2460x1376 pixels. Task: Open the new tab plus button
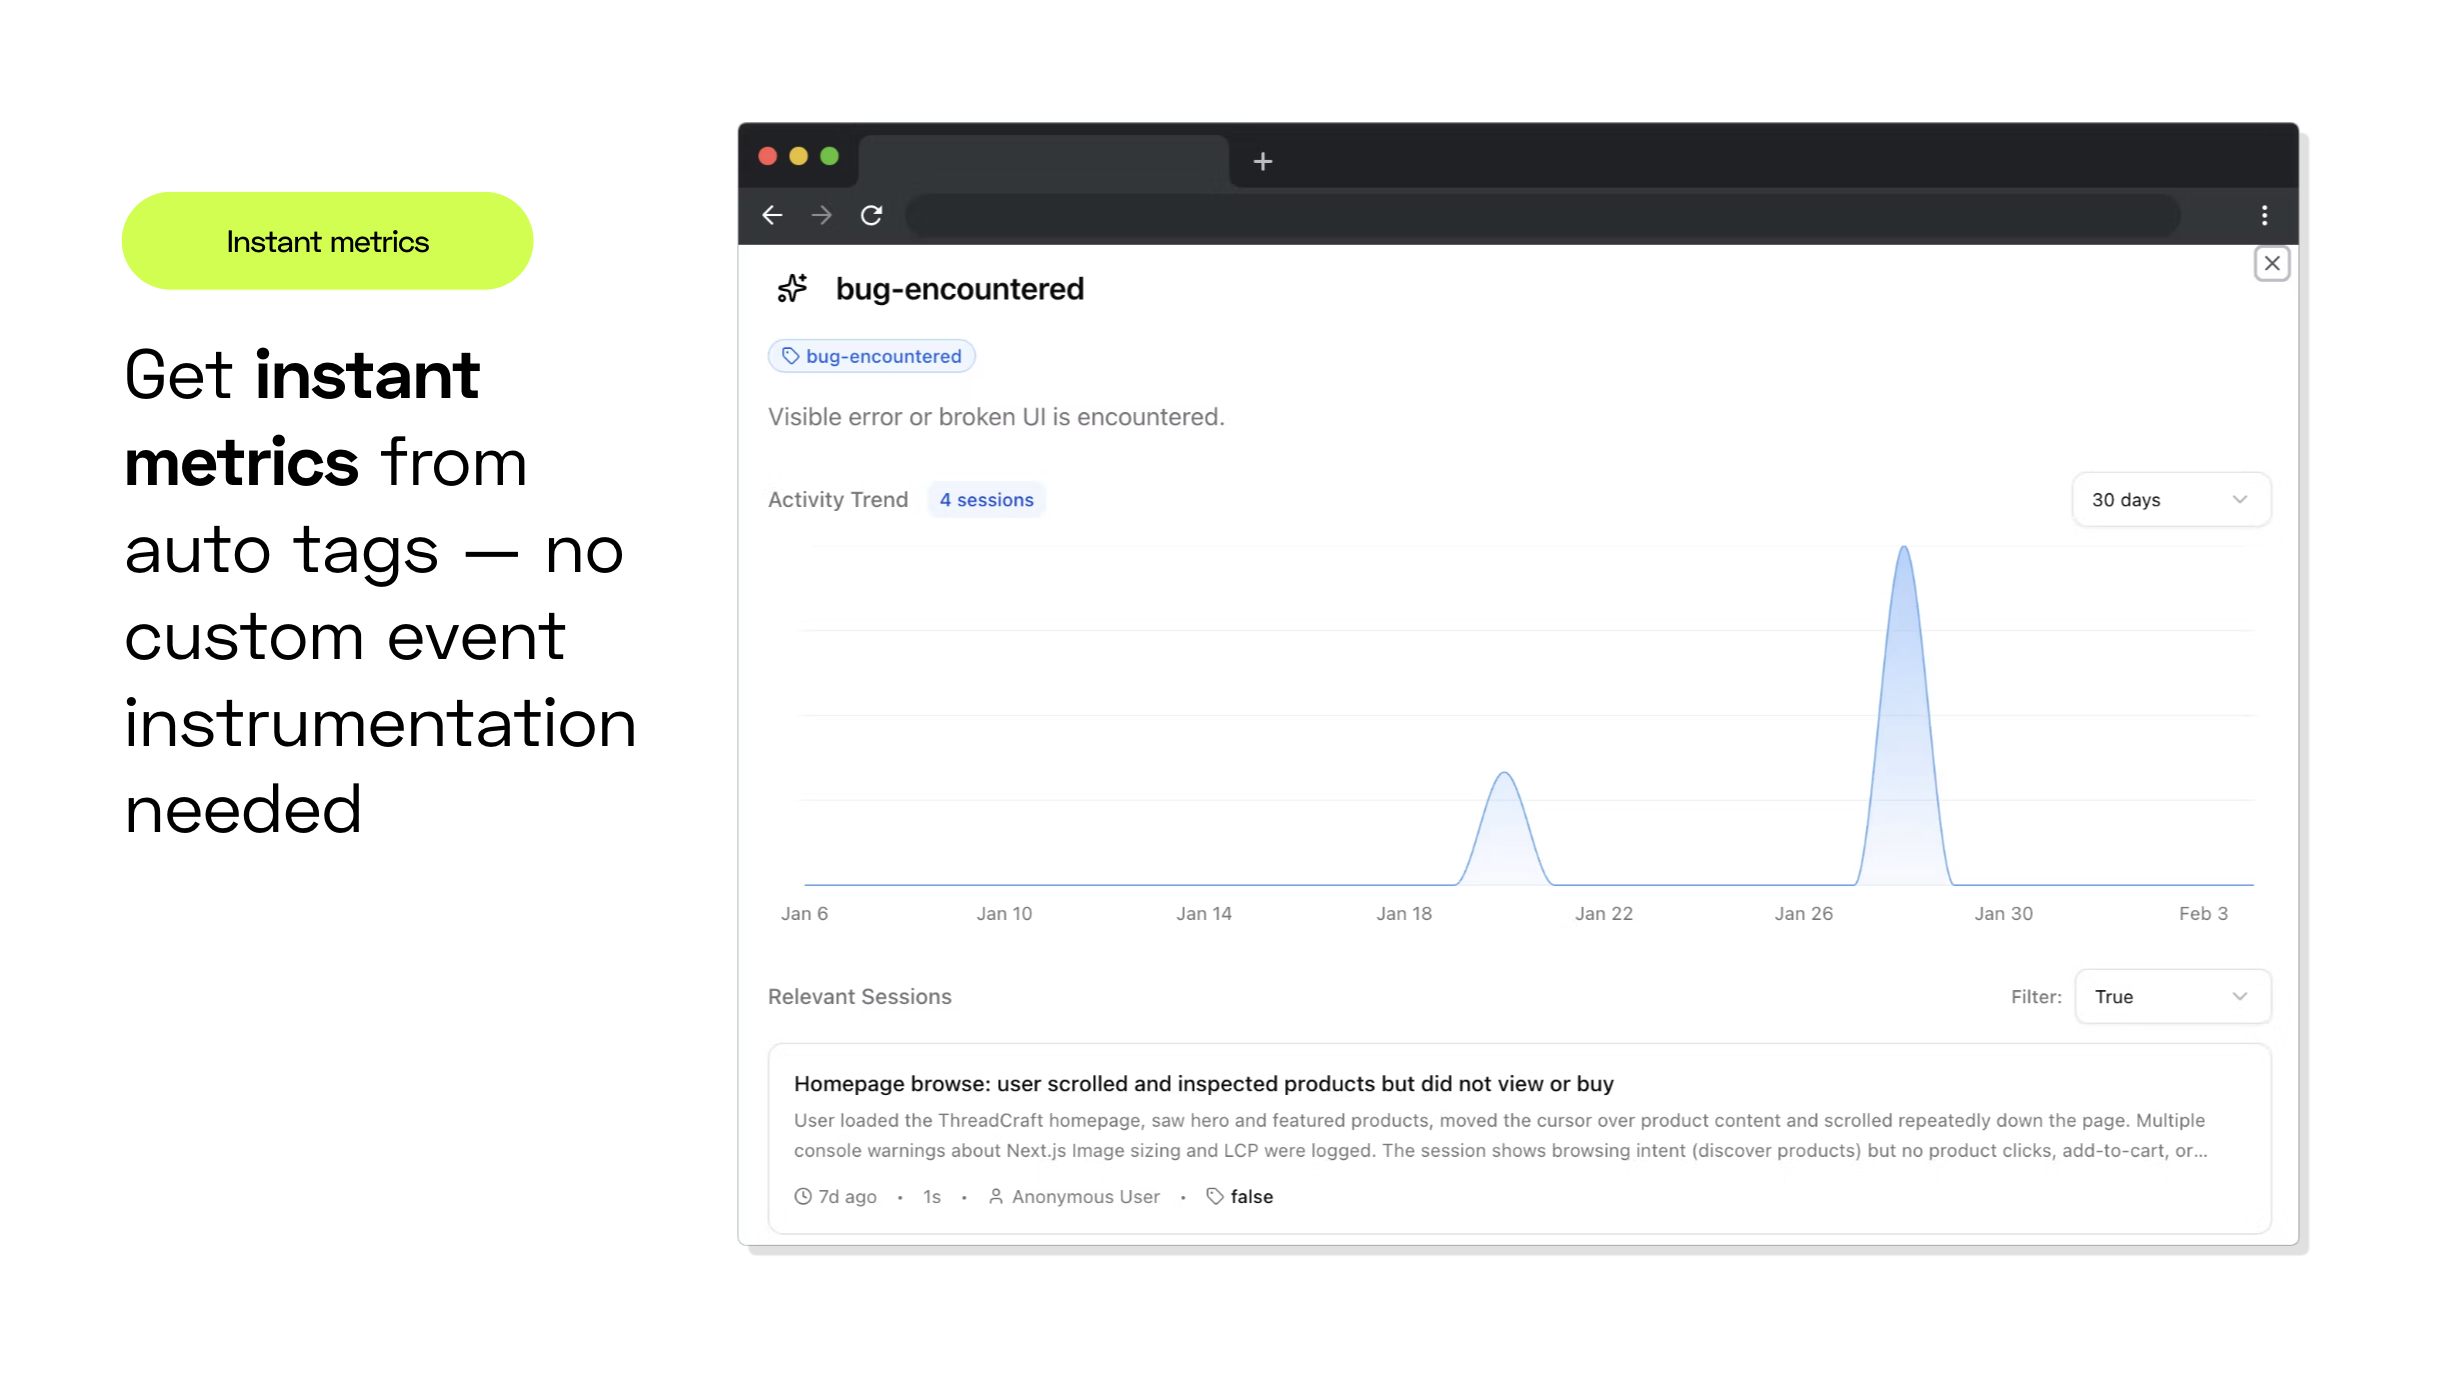click(x=1262, y=161)
